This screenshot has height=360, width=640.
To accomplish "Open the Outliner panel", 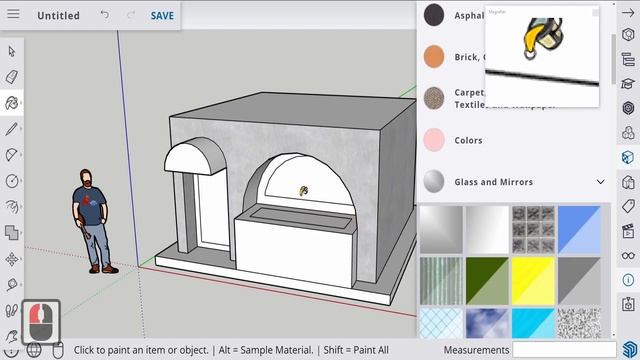I will pos(628,60).
